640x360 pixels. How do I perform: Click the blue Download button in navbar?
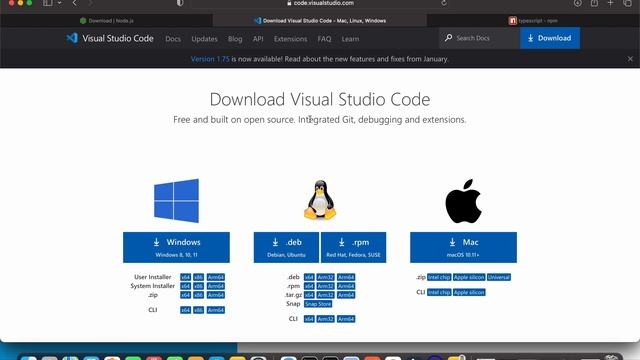pos(550,38)
